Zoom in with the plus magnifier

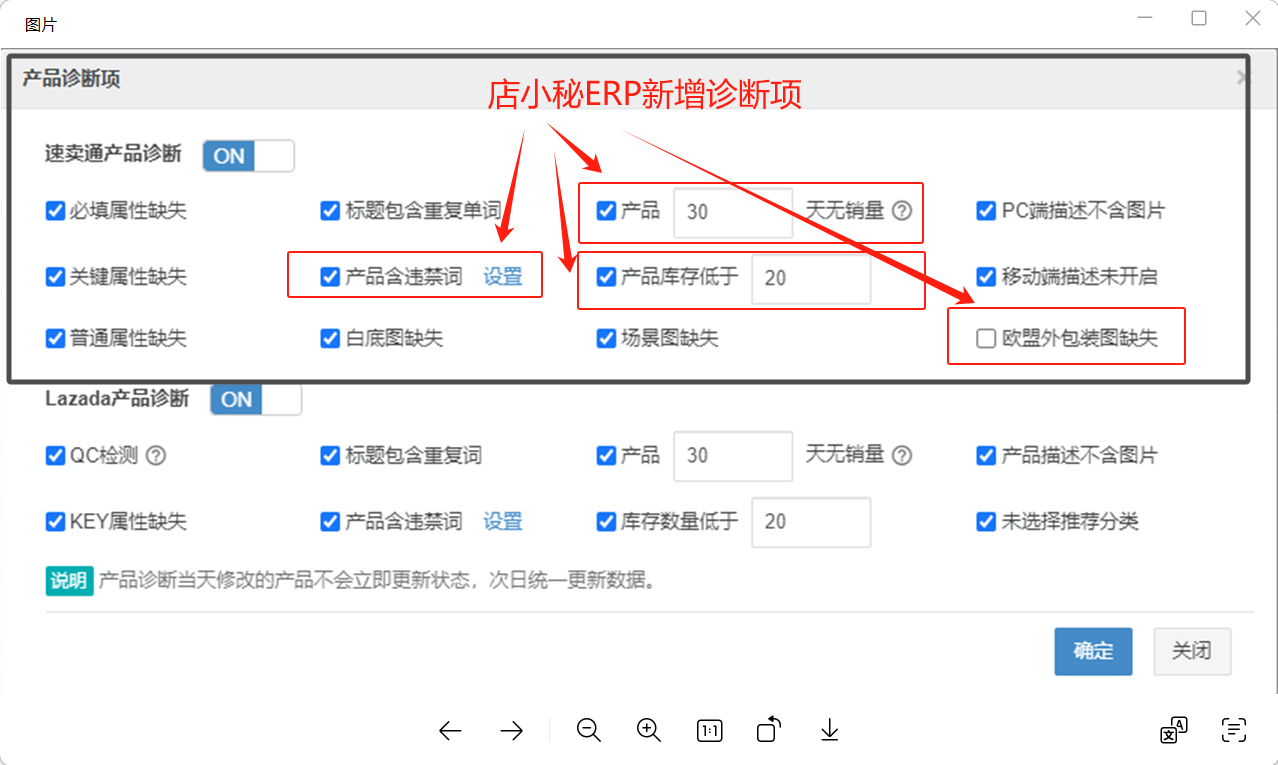649,730
